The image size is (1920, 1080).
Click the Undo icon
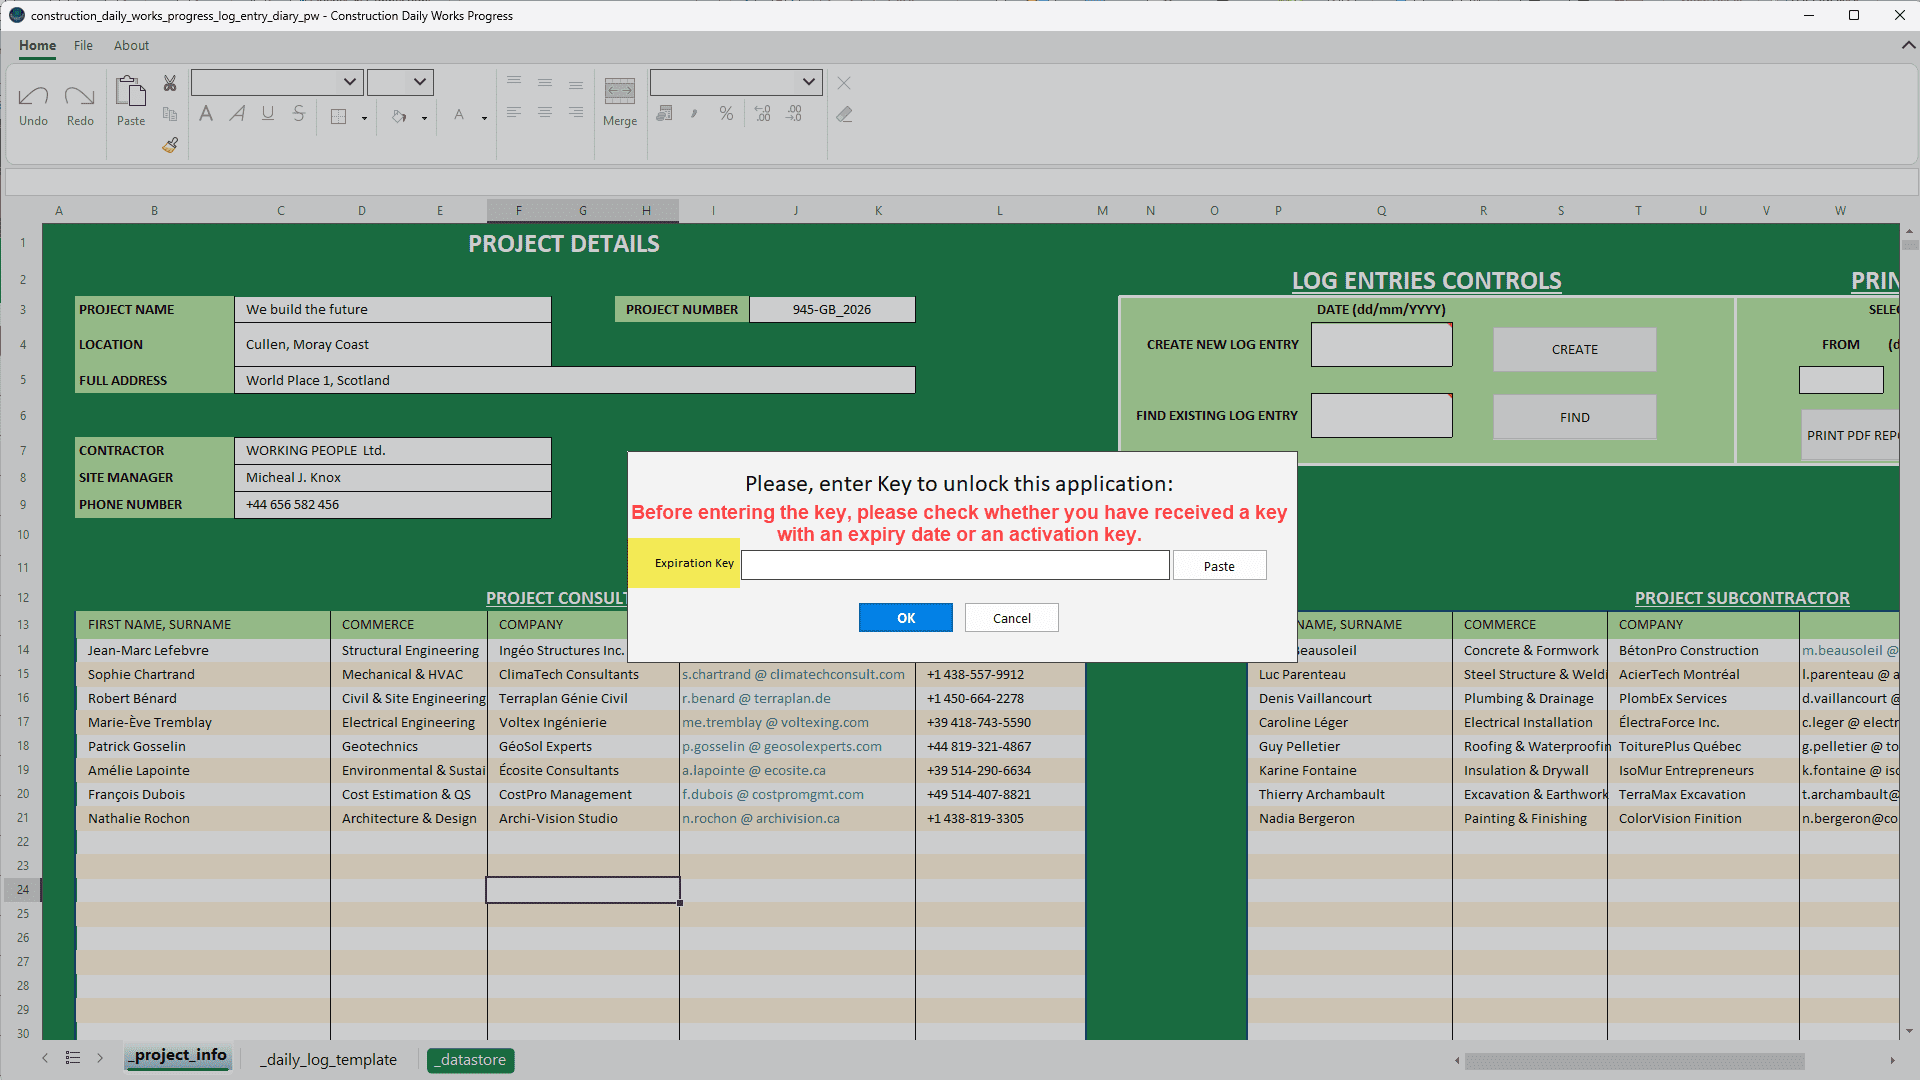click(33, 97)
